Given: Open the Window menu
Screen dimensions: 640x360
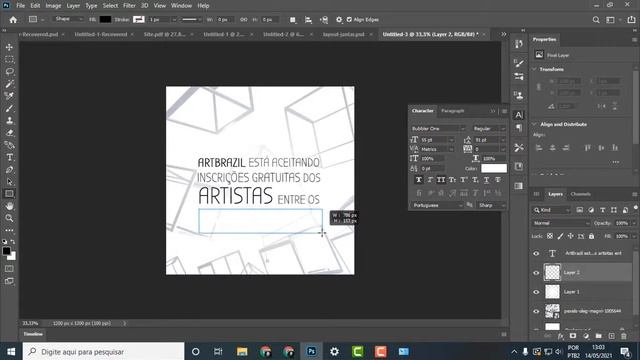Looking at the screenshot, I should point(181,6).
